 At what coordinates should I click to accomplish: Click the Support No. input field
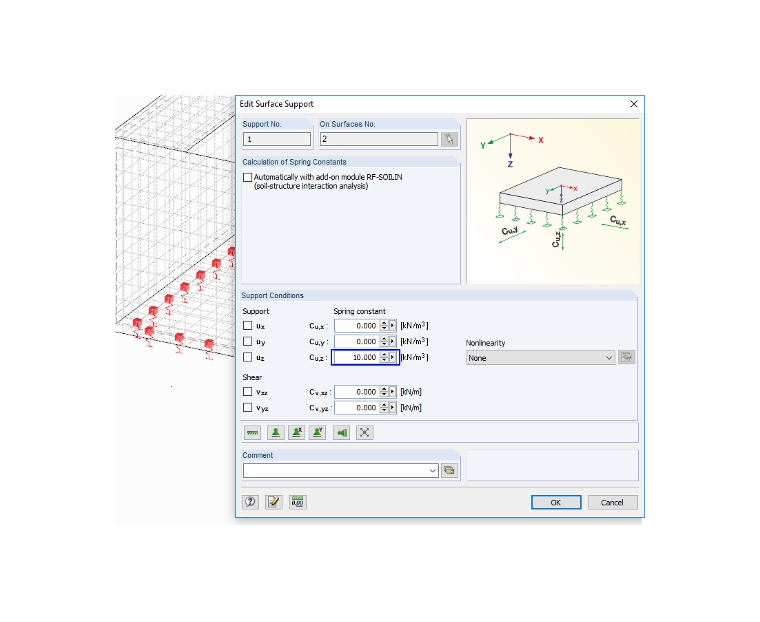(277, 139)
